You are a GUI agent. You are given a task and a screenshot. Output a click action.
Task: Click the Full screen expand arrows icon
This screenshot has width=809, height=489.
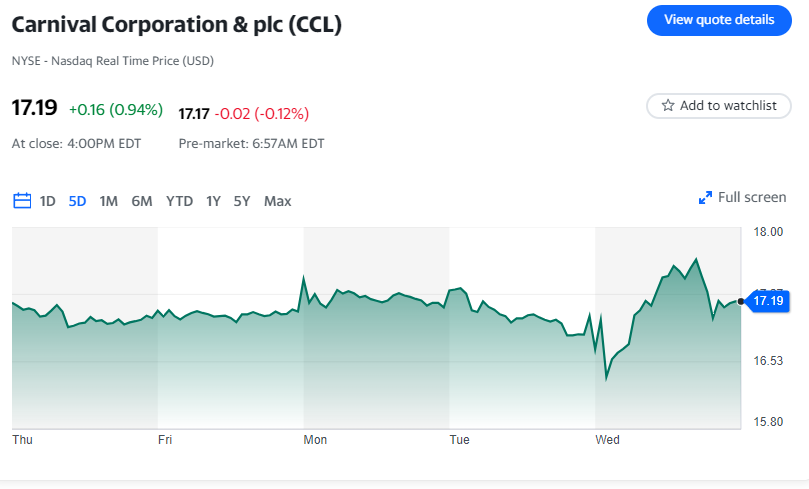705,198
